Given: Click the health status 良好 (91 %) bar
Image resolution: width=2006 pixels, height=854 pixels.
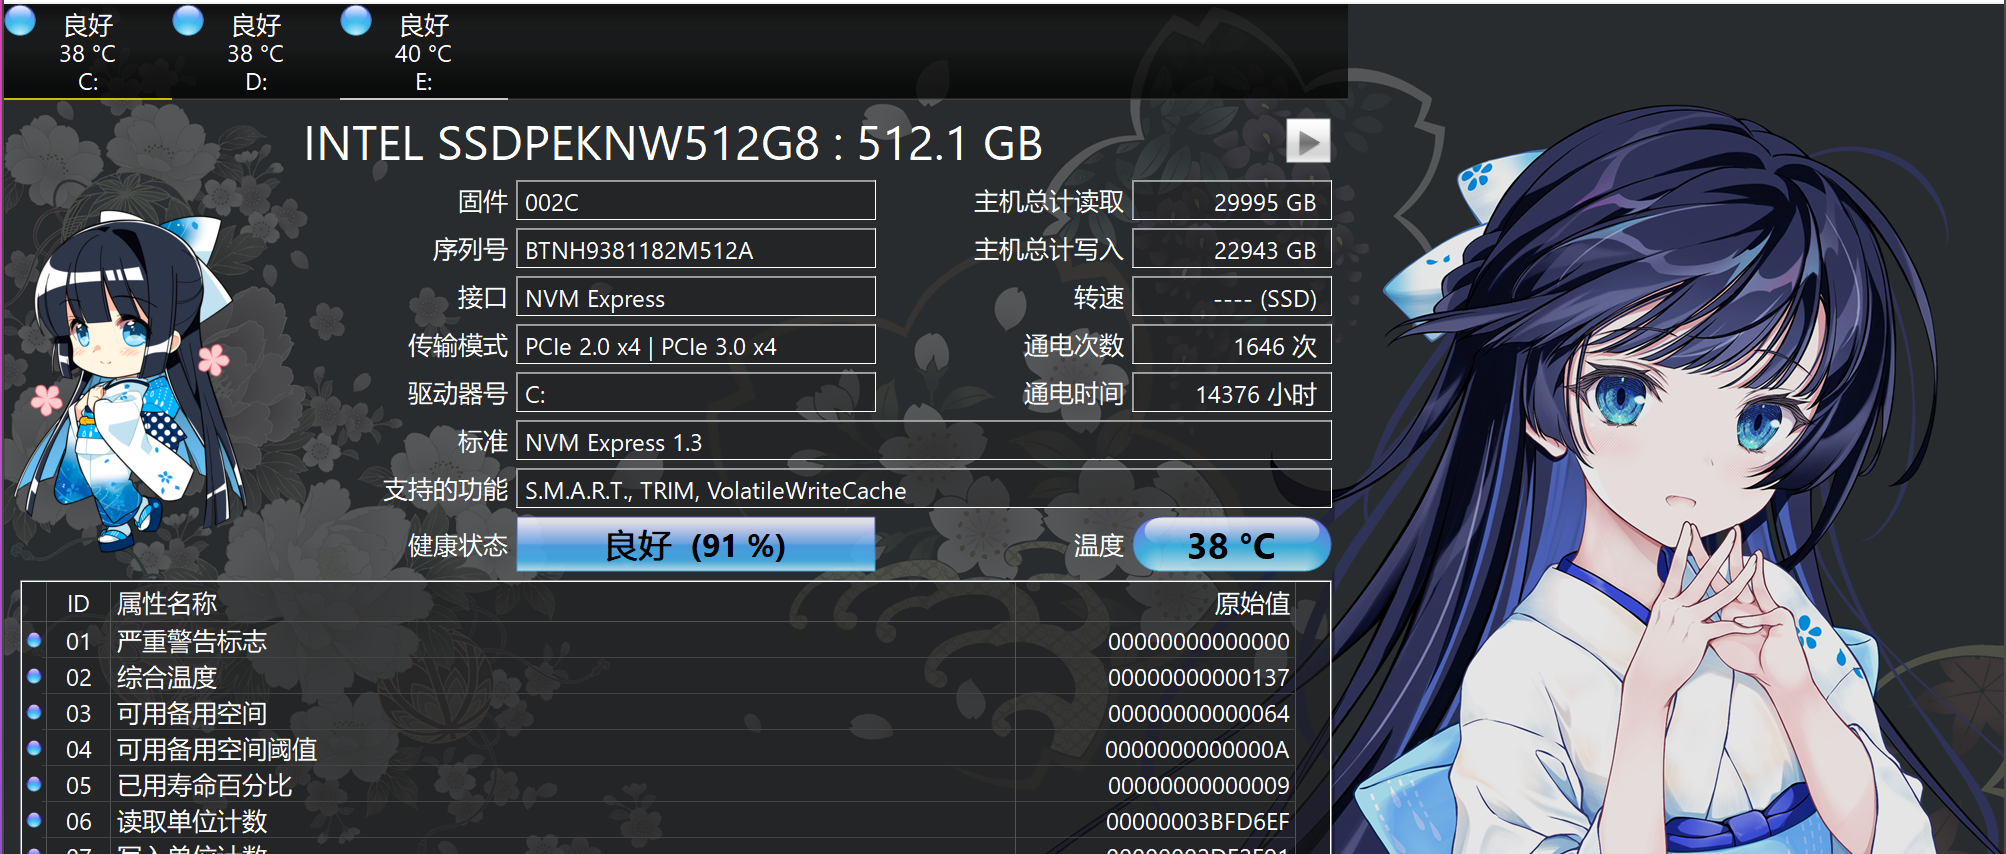Looking at the screenshot, I should click(695, 545).
